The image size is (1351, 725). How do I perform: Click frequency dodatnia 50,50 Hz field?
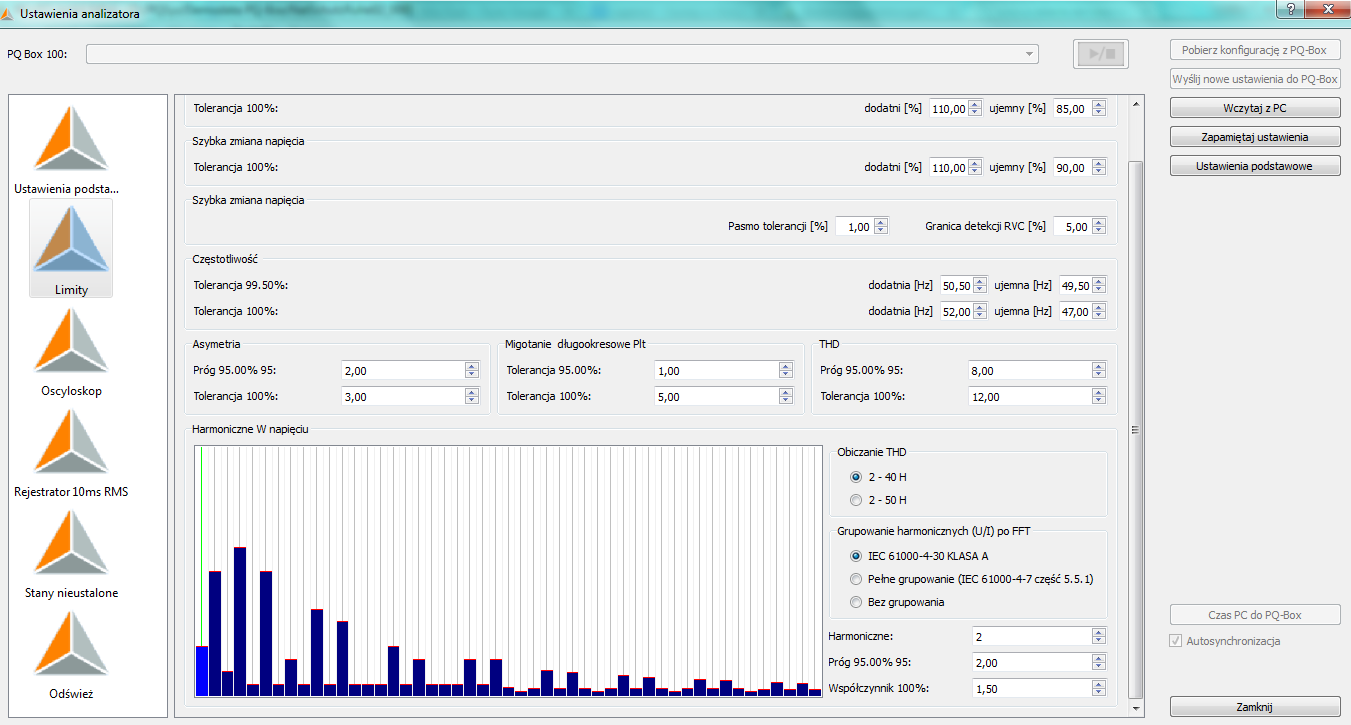pyautogui.click(x=956, y=285)
